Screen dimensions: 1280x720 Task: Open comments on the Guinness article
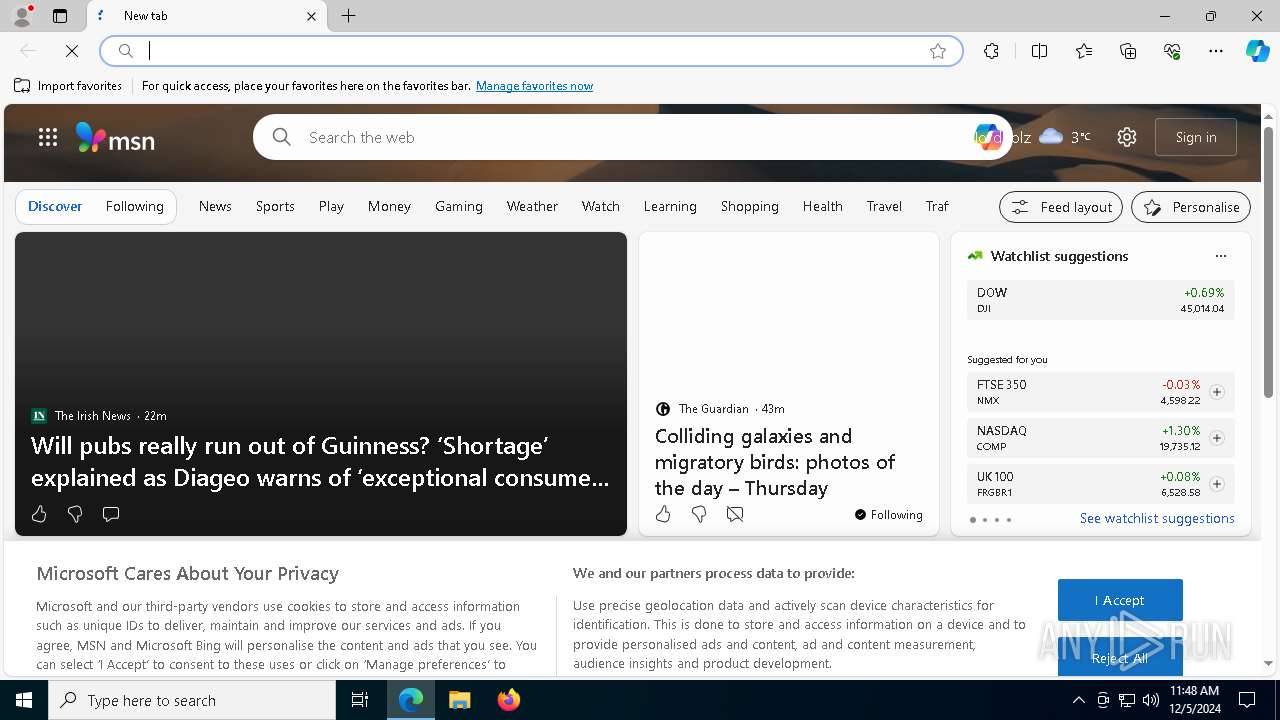pos(111,514)
